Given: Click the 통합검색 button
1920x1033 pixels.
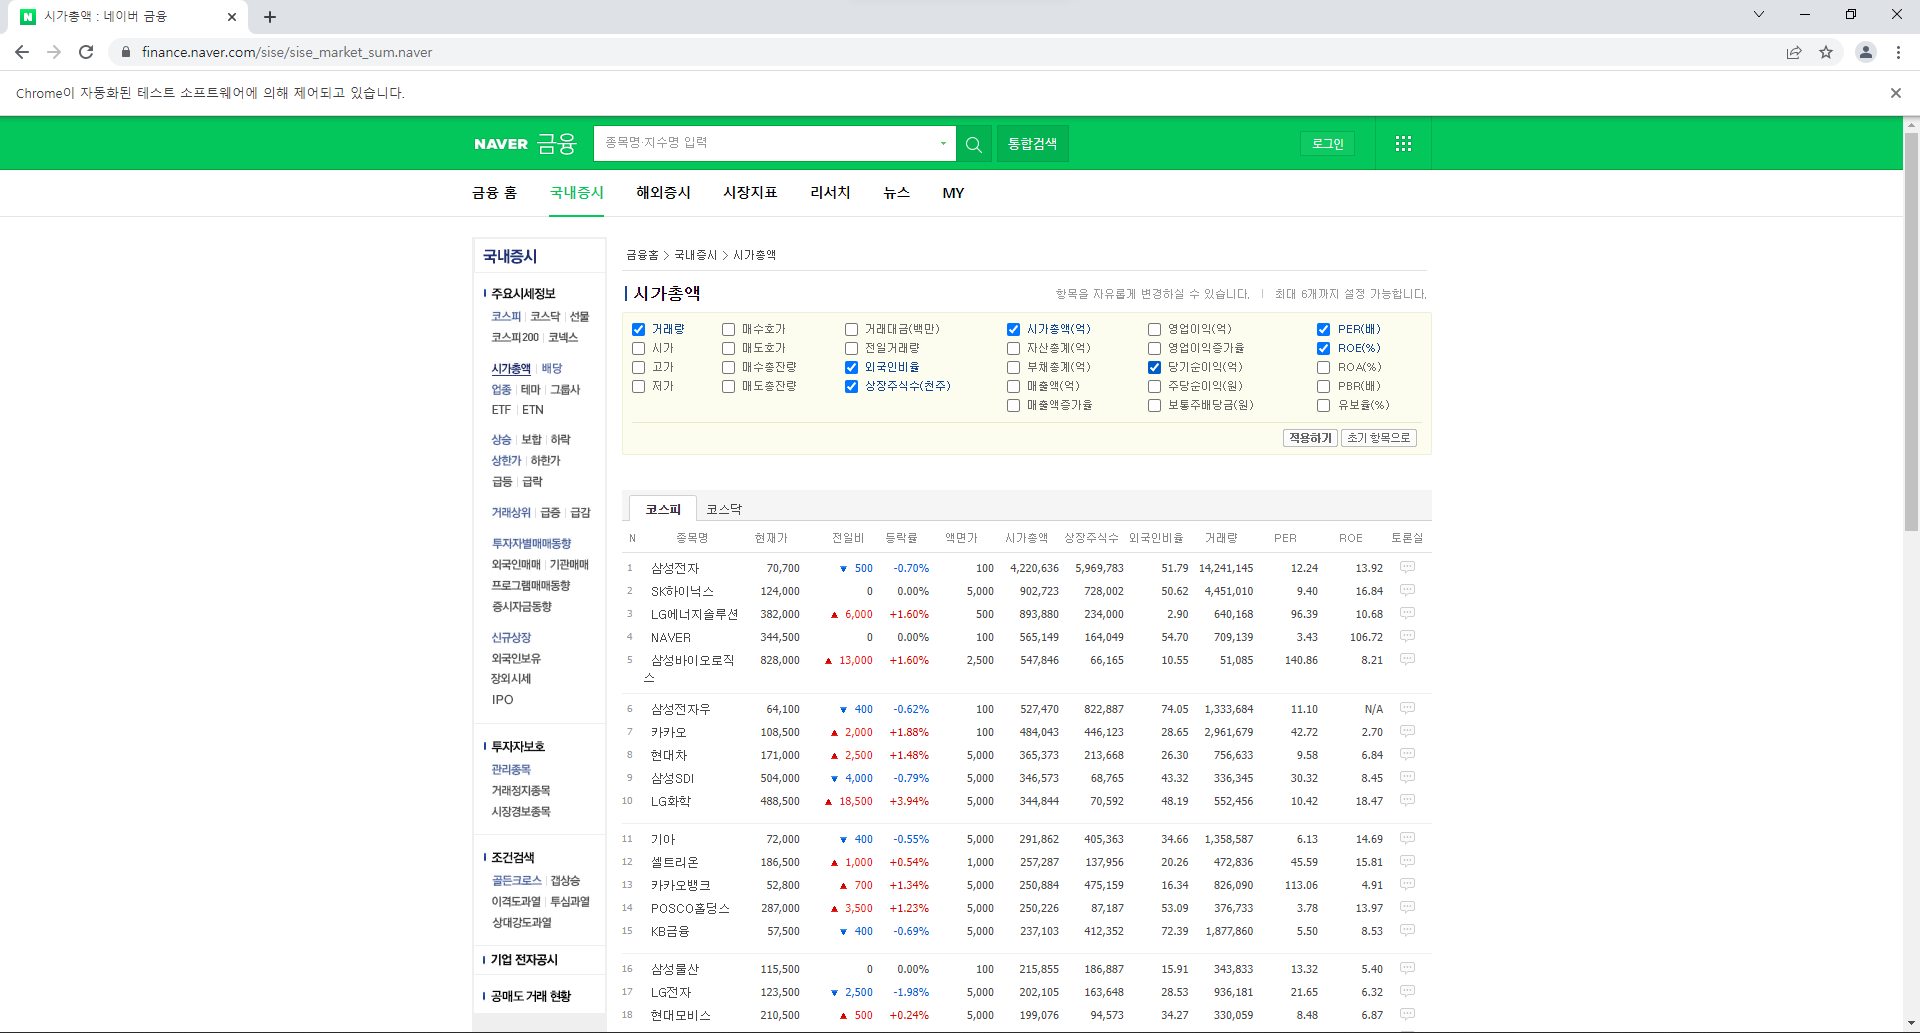Looking at the screenshot, I should [1032, 144].
